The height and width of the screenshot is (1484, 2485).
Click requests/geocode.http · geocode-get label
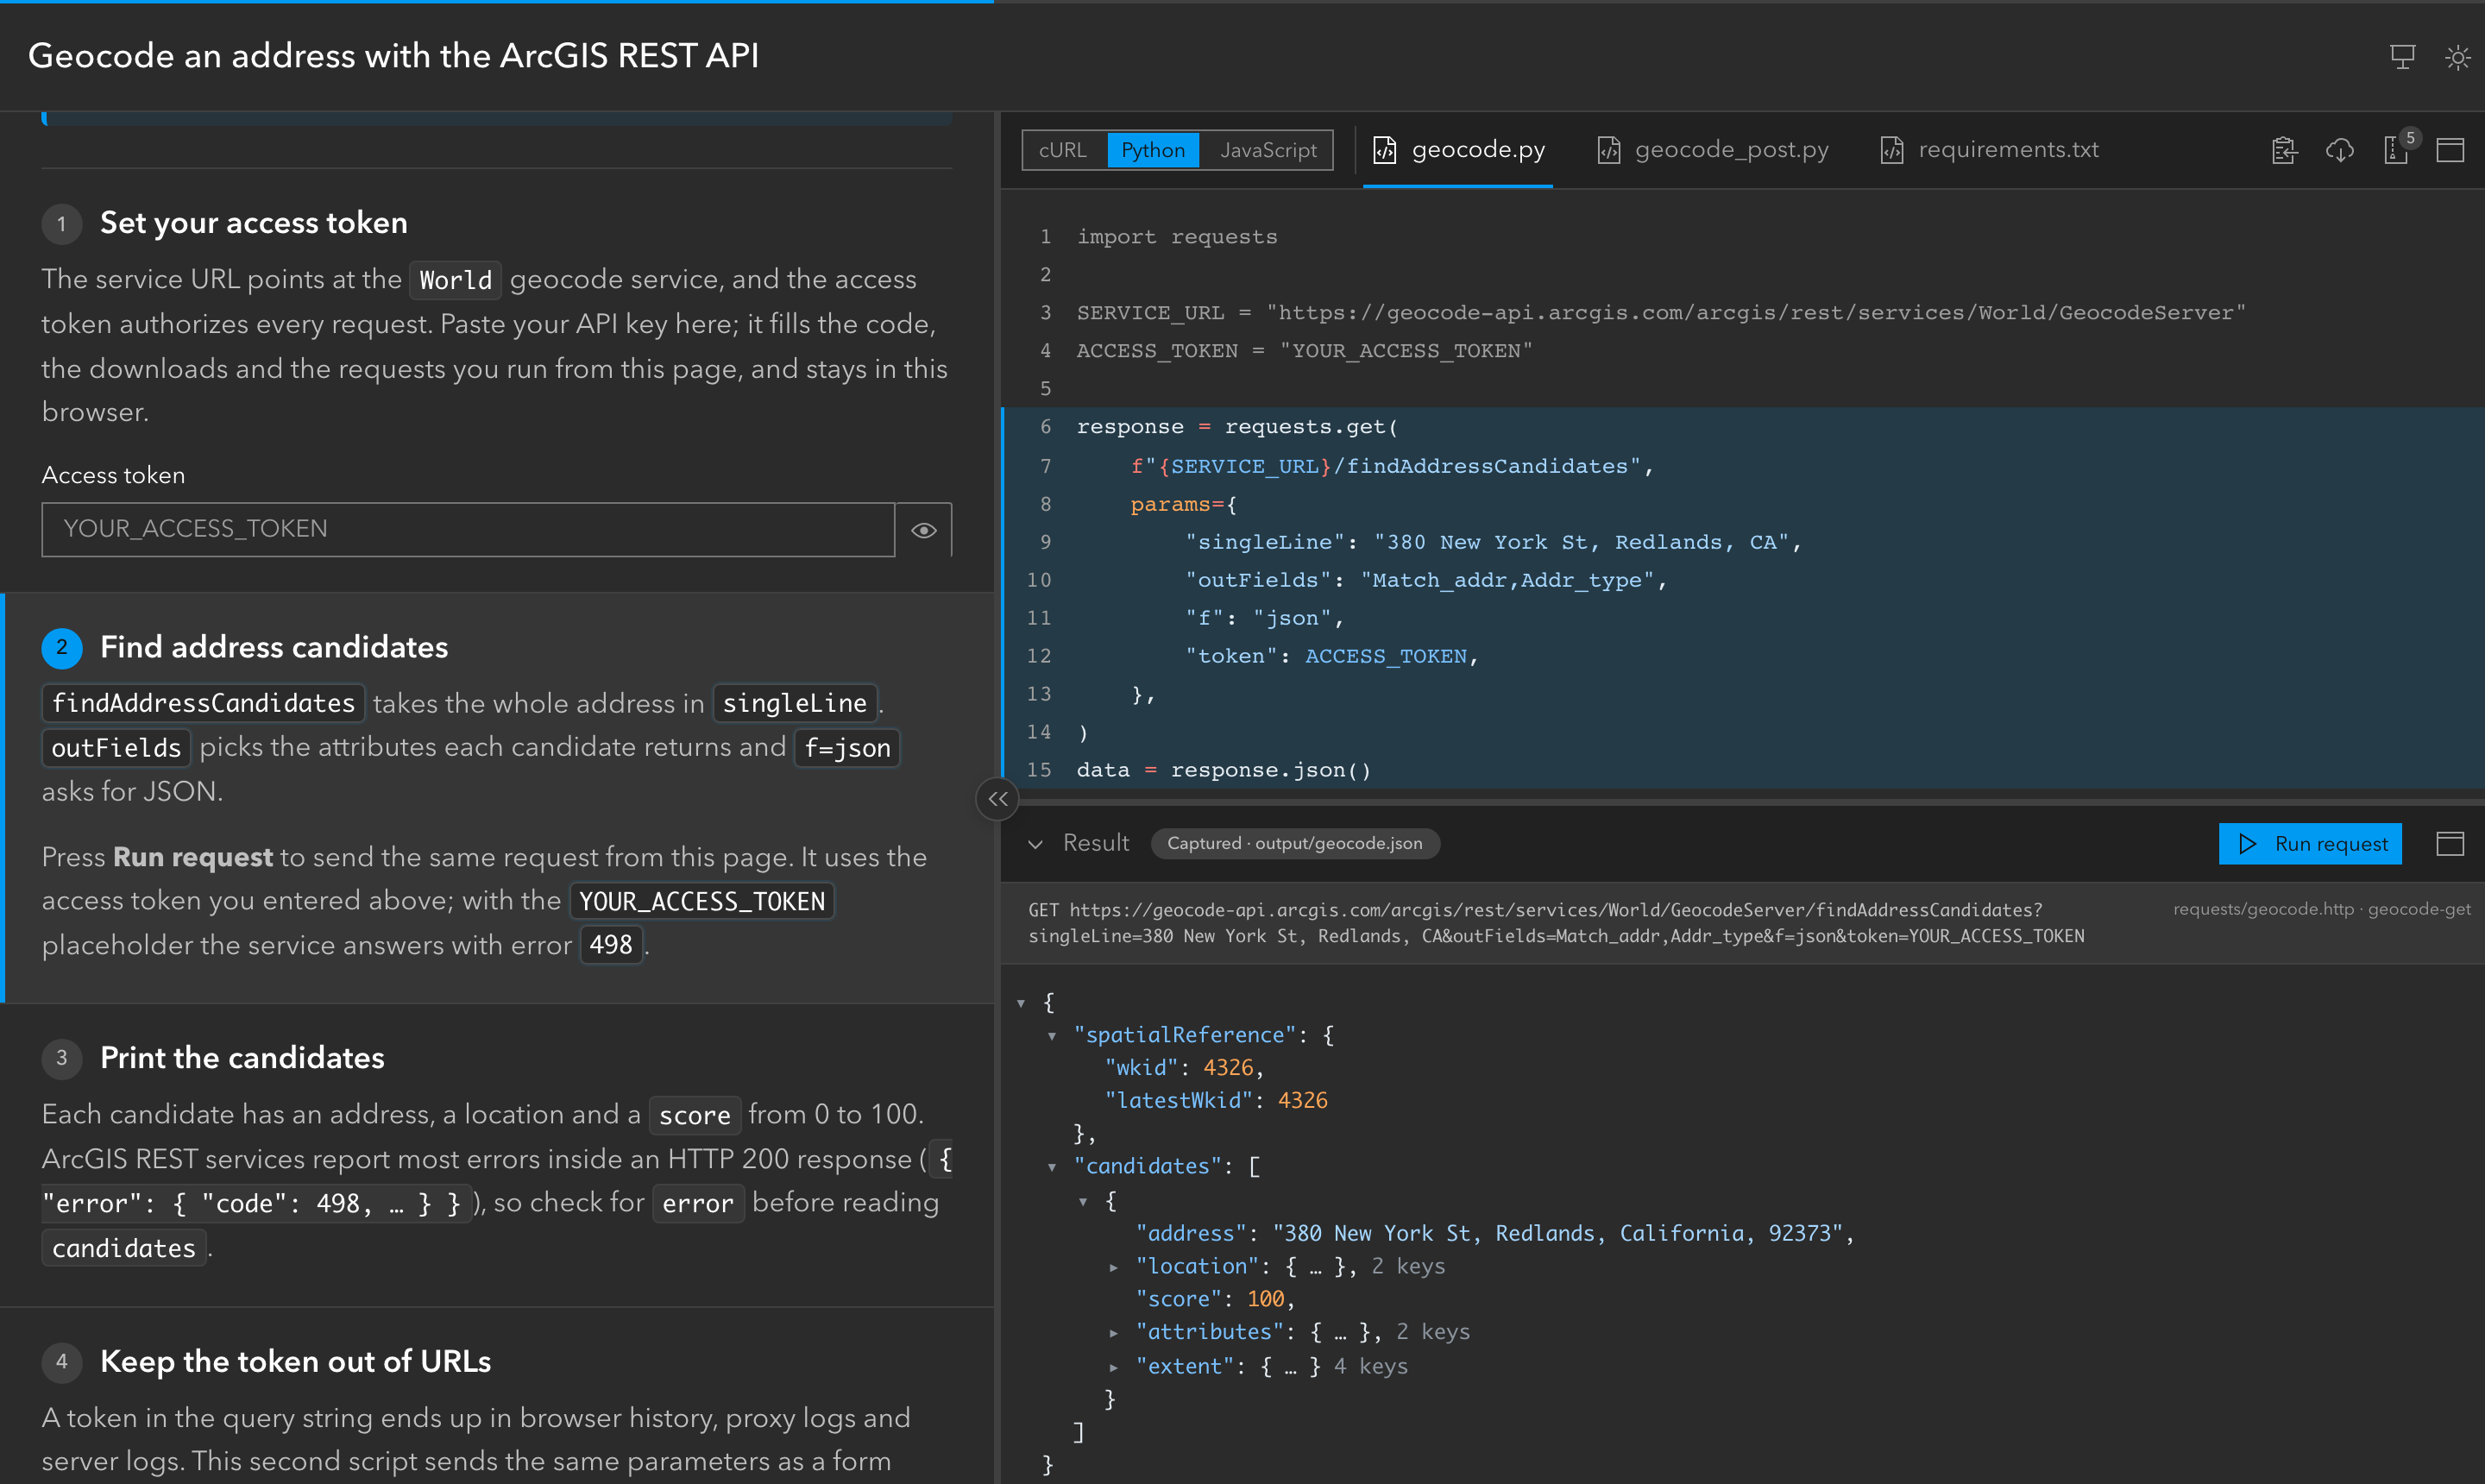(2321, 909)
